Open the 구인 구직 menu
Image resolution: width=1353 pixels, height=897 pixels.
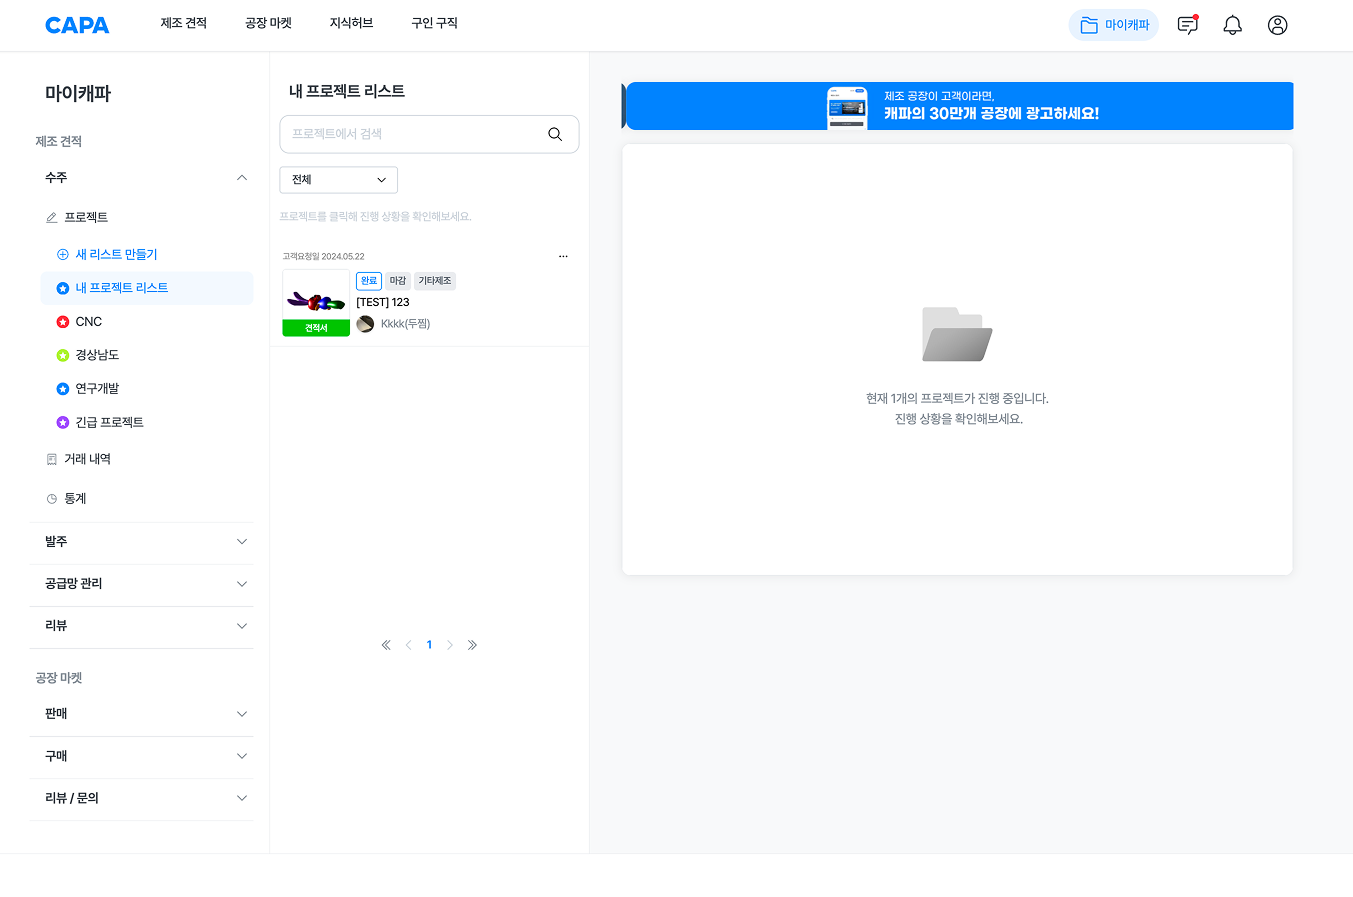[432, 22]
